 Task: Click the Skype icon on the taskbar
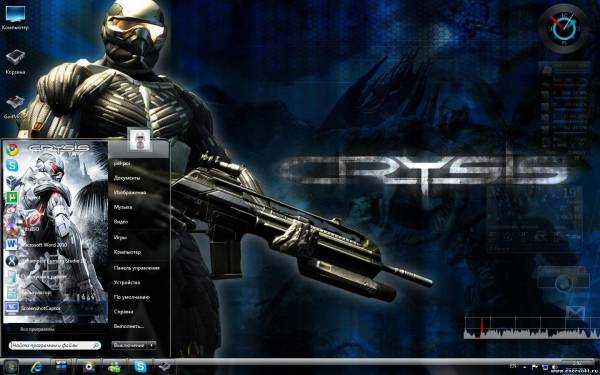coord(140,367)
